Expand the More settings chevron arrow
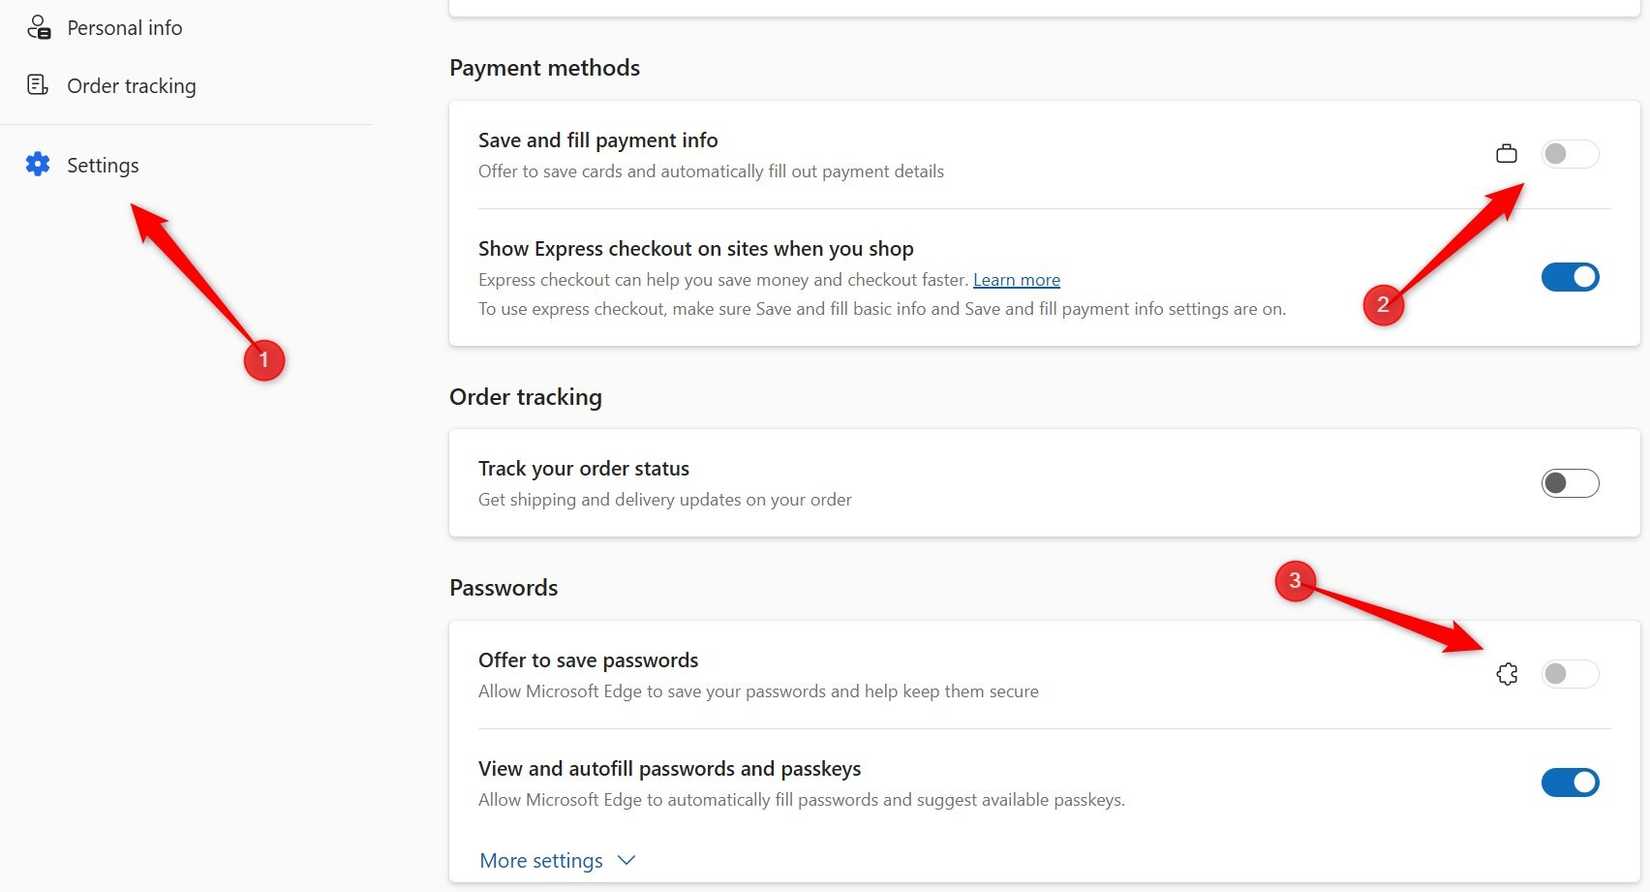This screenshot has width=1650, height=892. pos(627,860)
